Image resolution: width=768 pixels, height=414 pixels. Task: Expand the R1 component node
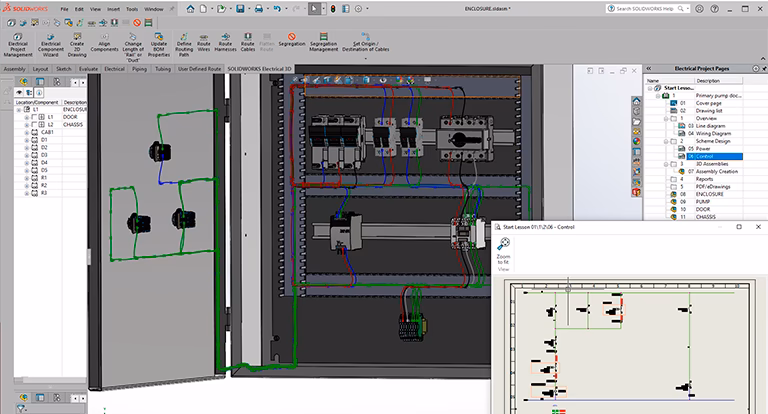tap(26, 178)
